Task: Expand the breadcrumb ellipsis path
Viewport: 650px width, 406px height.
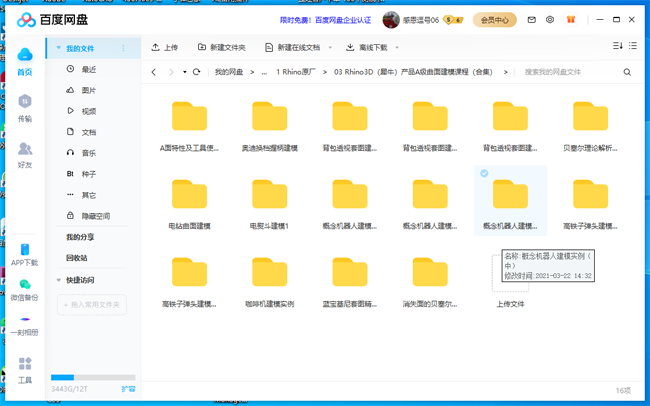Action: pyautogui.click(x=264, y=73)
